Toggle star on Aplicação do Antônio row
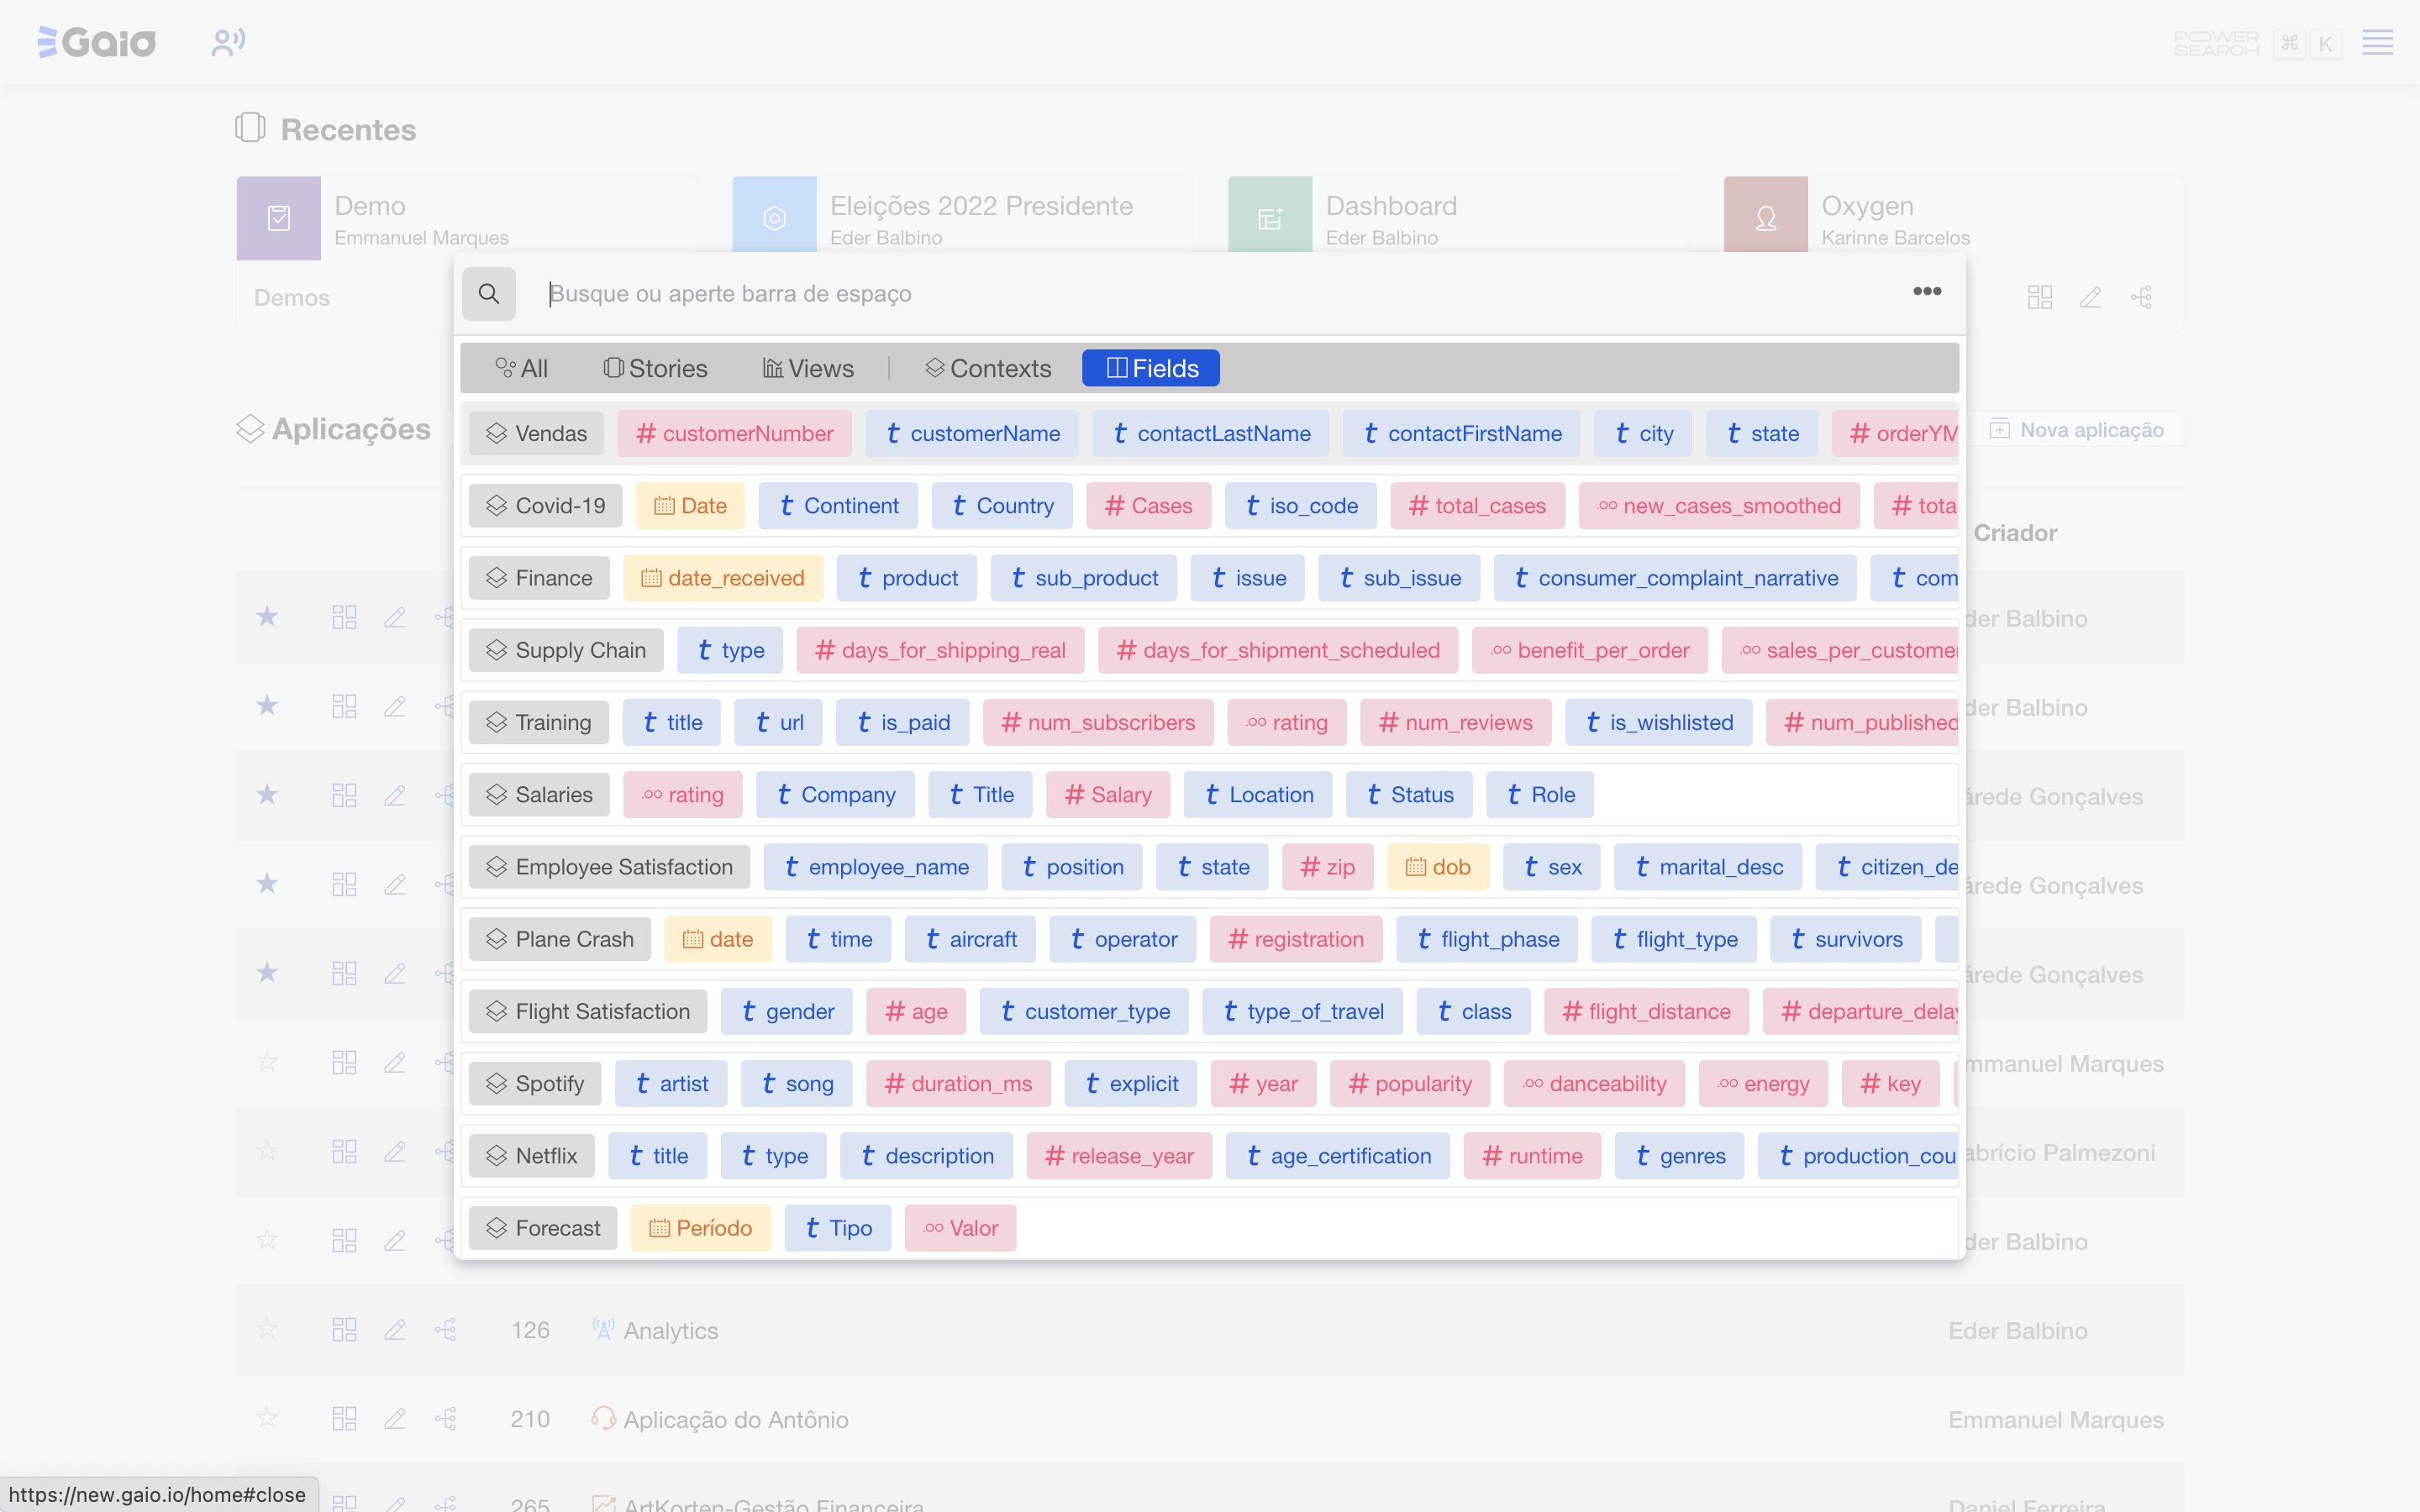Viewport: 2420px width, 1512px height. pyautogui.click(x=267, y=1418)
